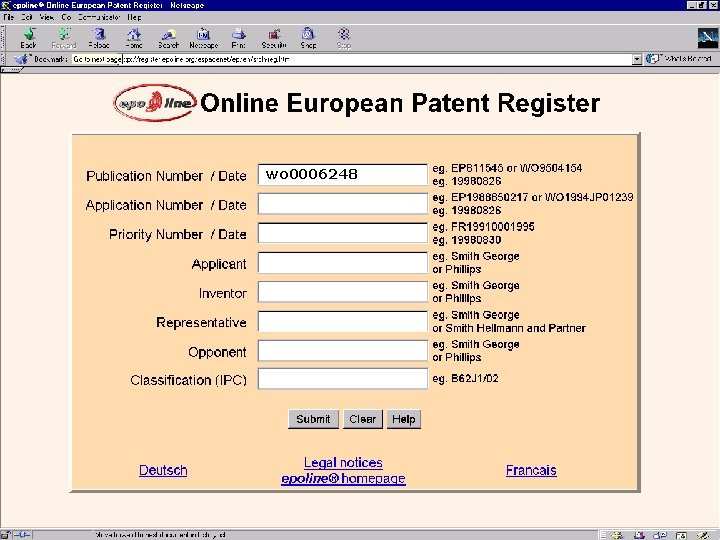Click the What's Related button
Viewport: 720px width, 540px height.
680,59
